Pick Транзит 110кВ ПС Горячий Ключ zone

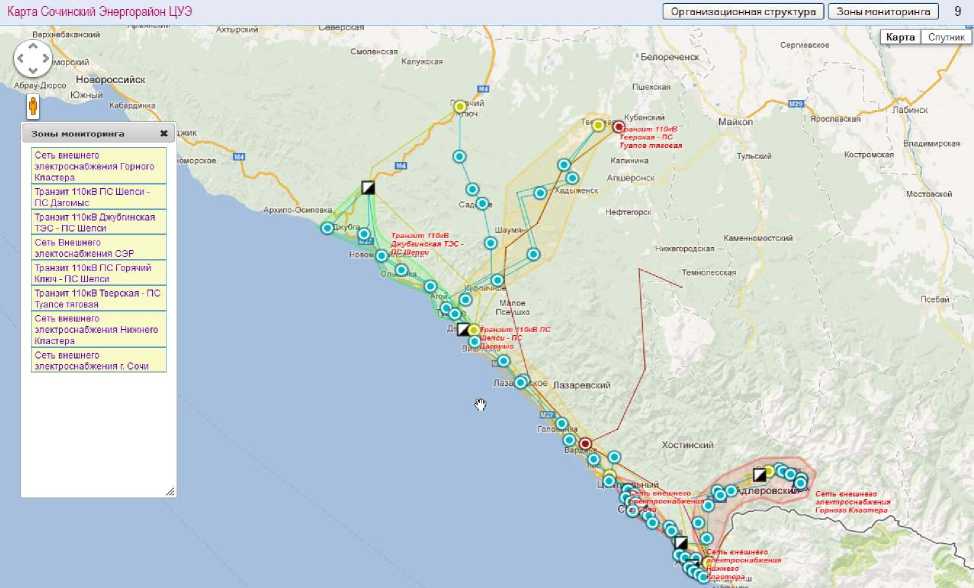[x=98, y=273]
